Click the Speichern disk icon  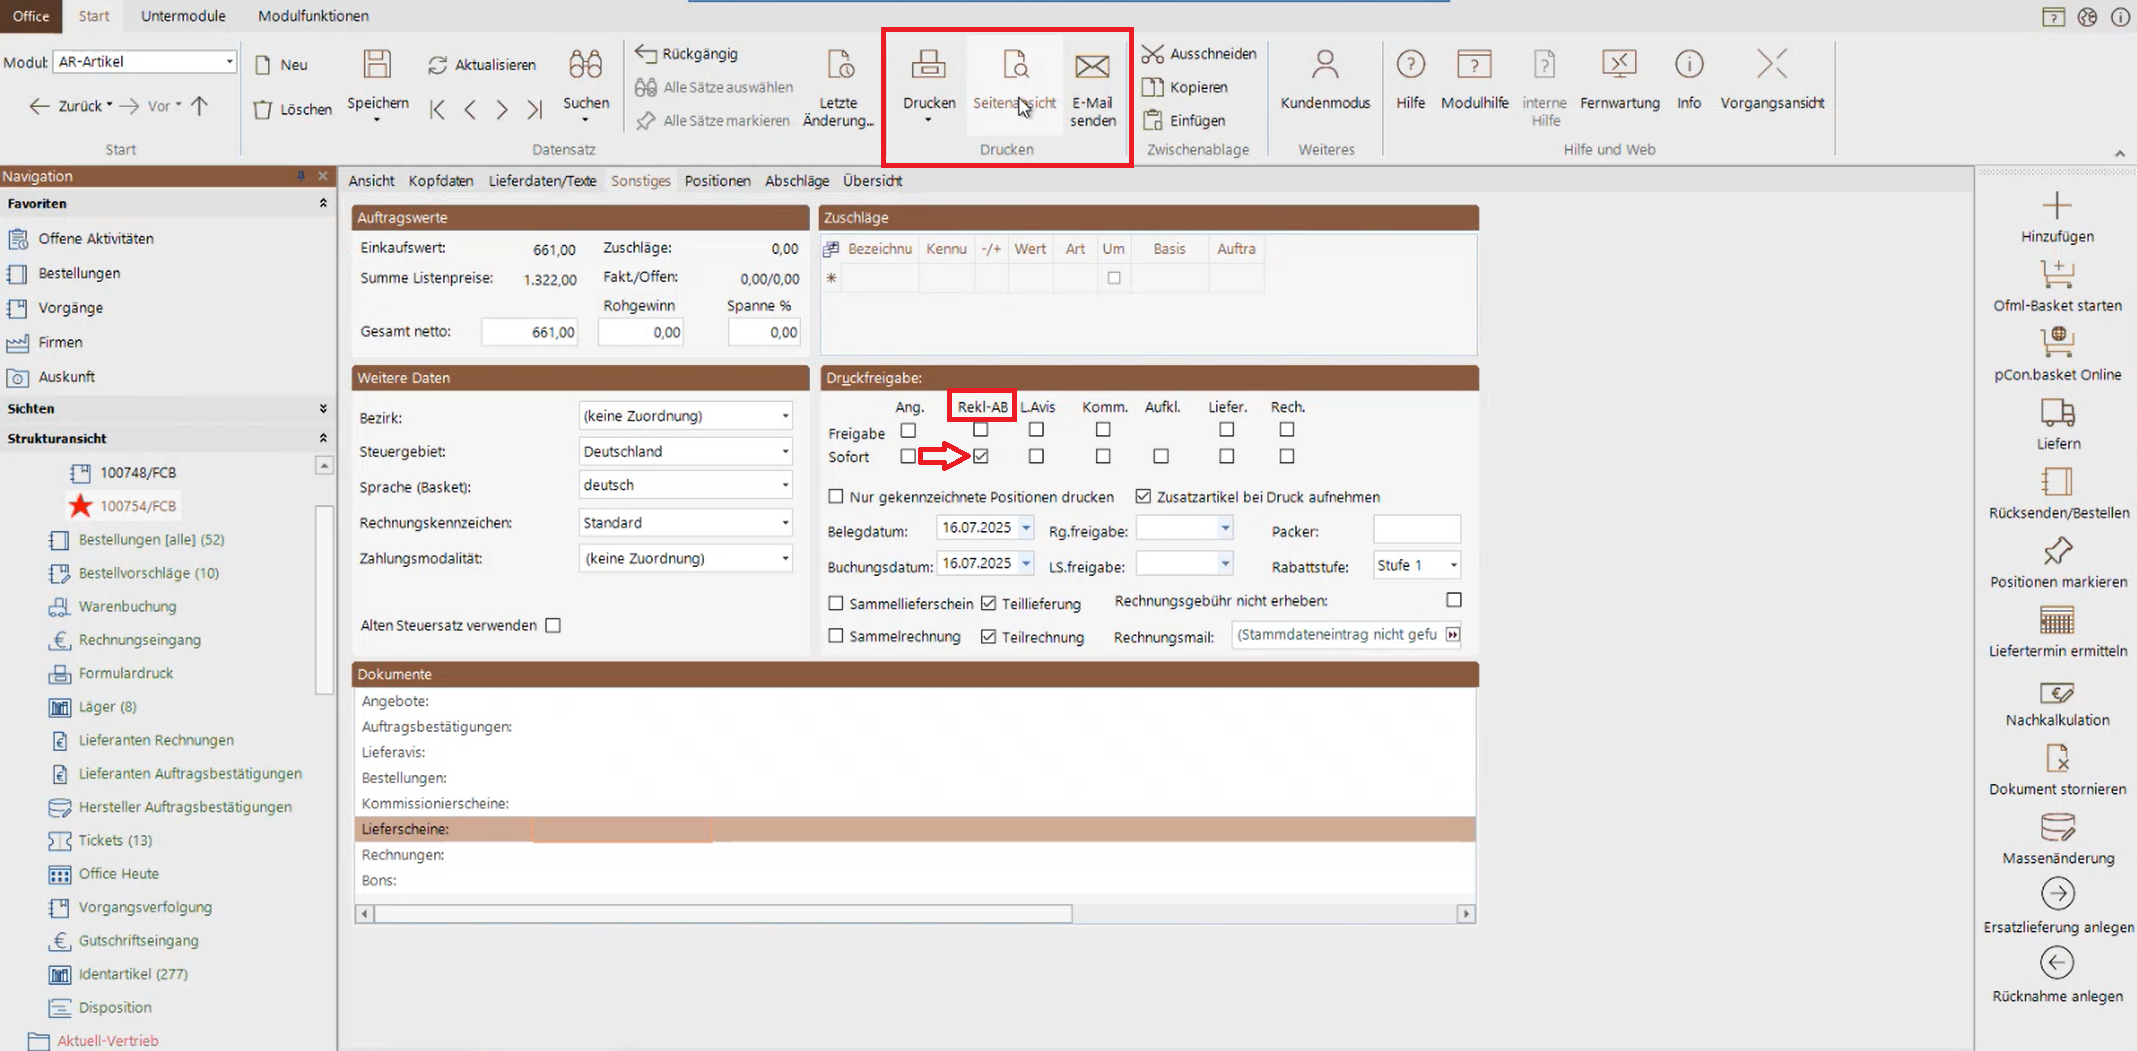point(377,66)
